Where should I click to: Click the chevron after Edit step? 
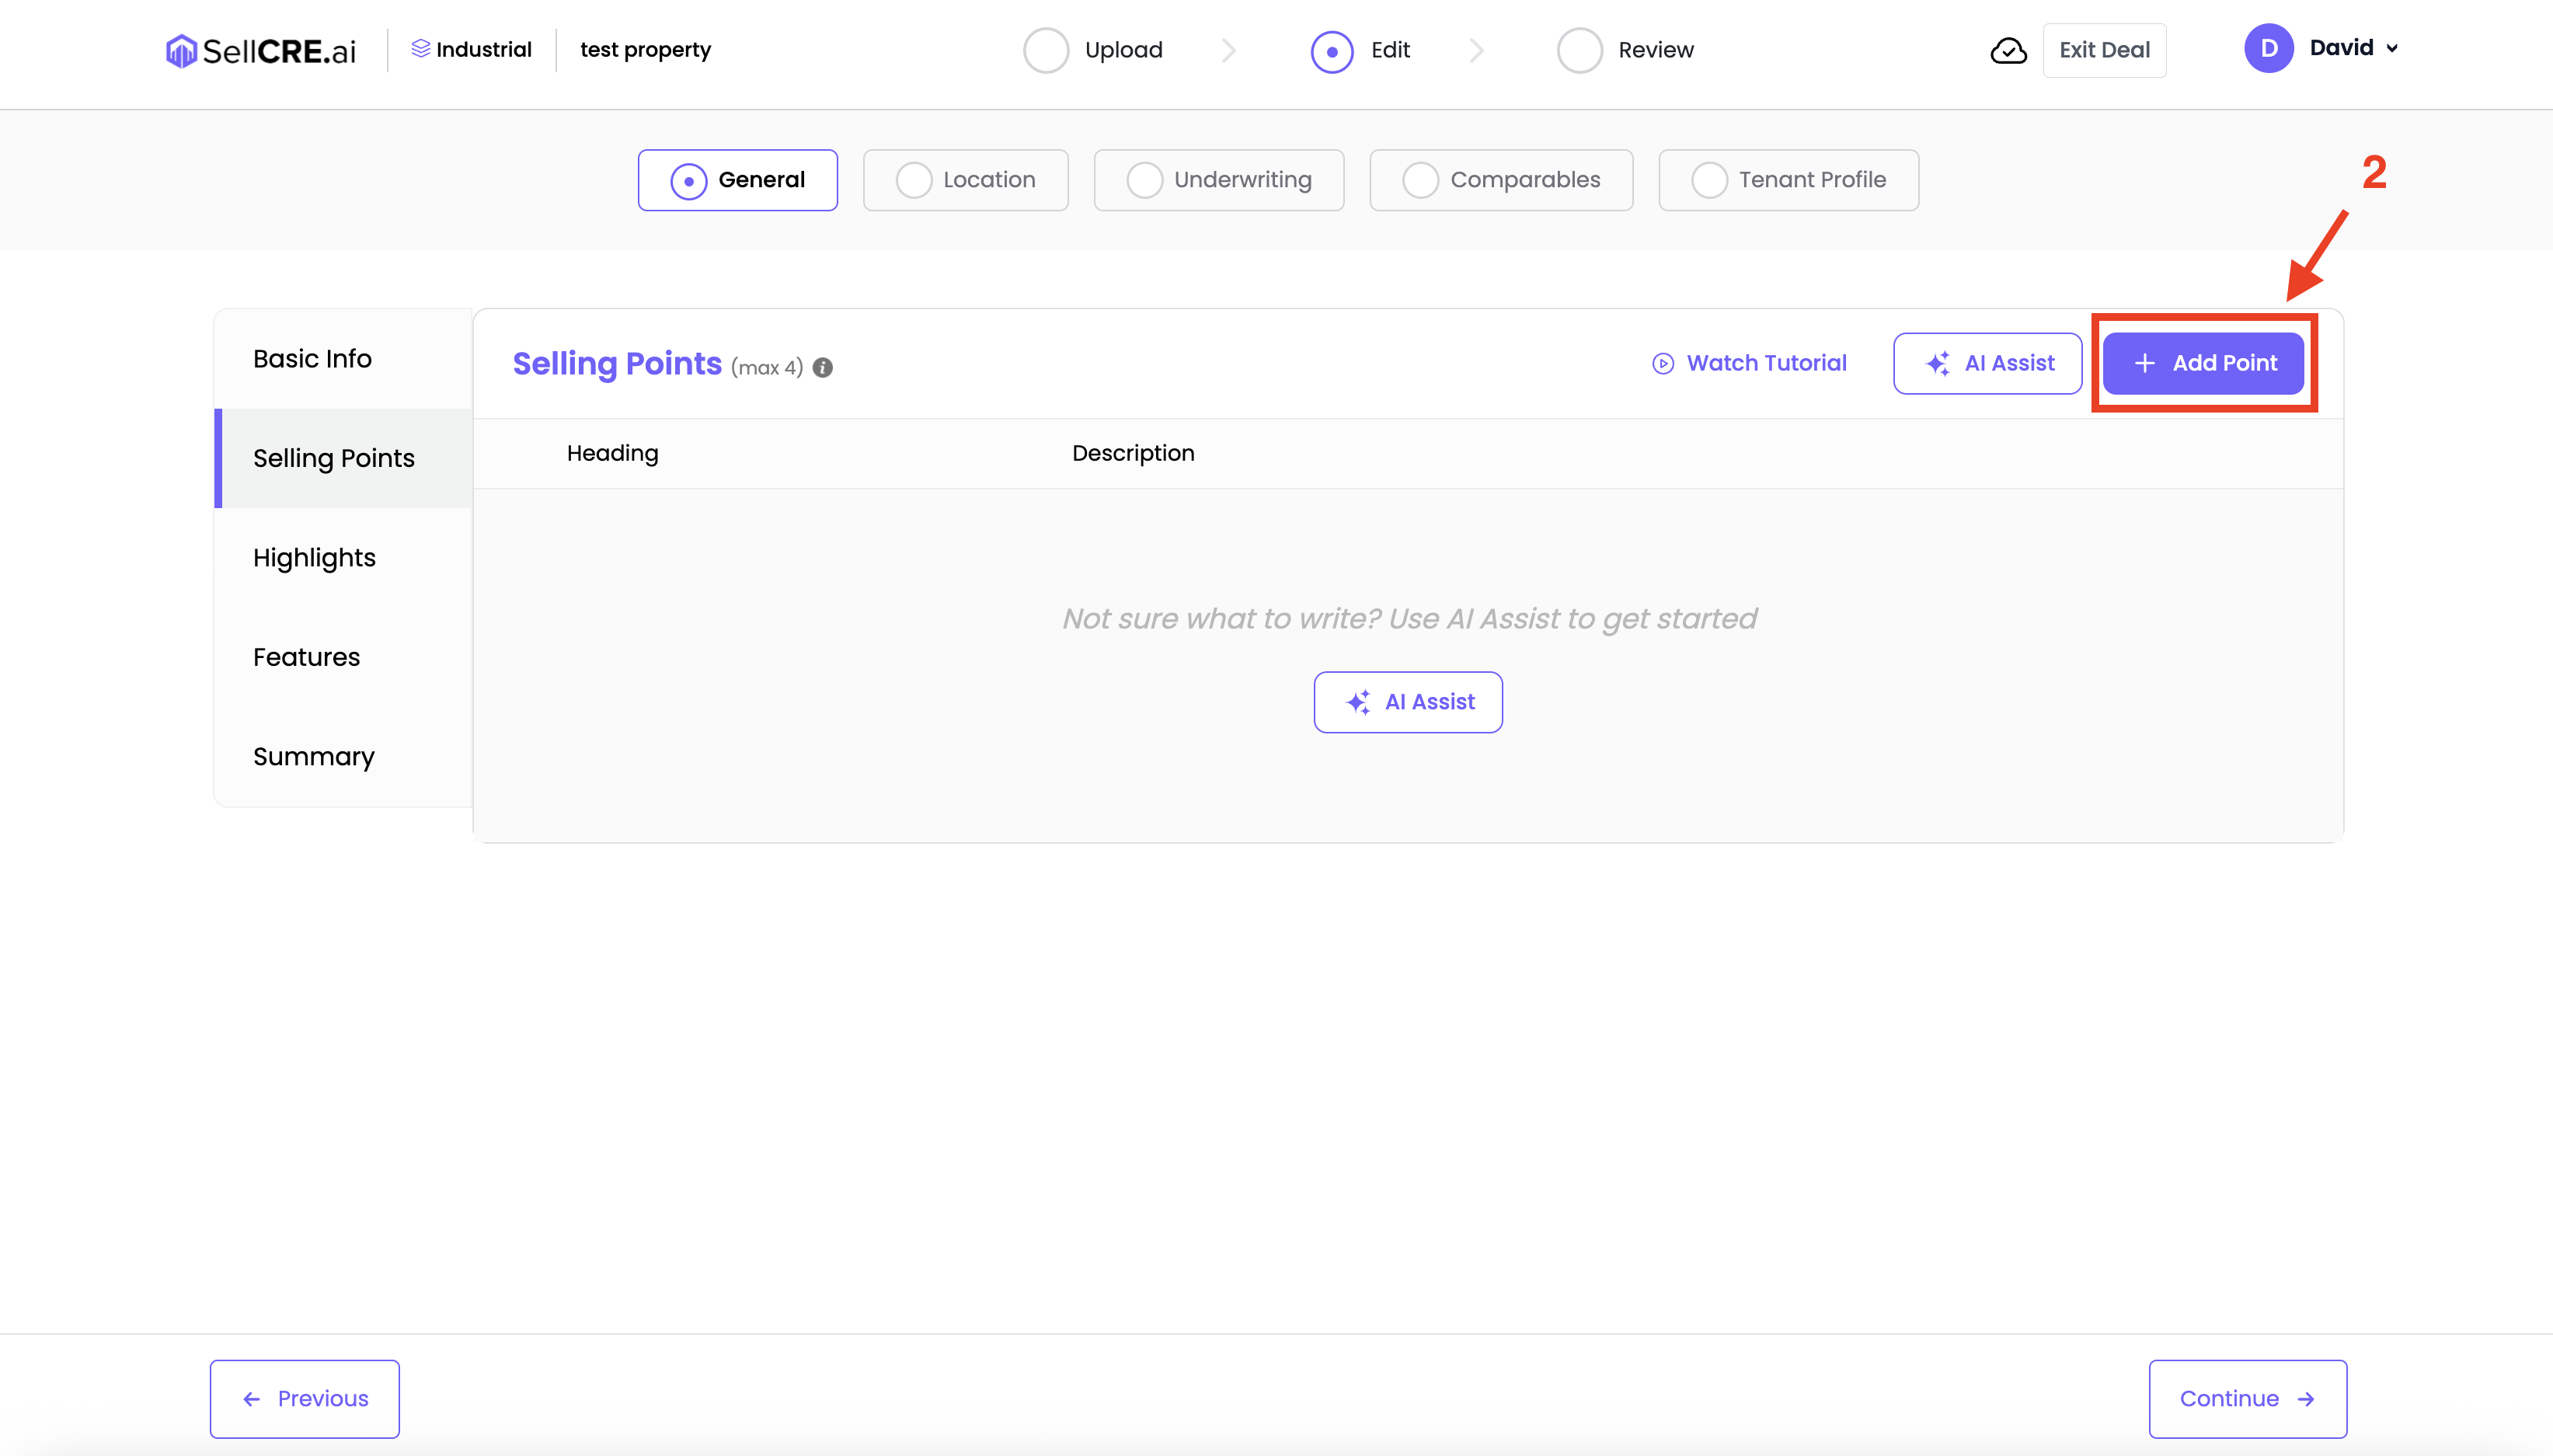coord(1477,51)
